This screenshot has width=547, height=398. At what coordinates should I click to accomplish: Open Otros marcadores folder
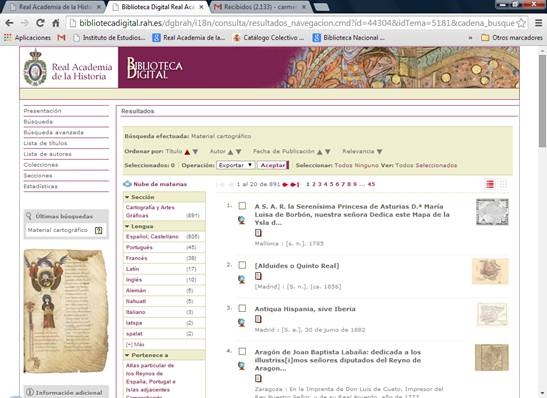tap(512, 37)
